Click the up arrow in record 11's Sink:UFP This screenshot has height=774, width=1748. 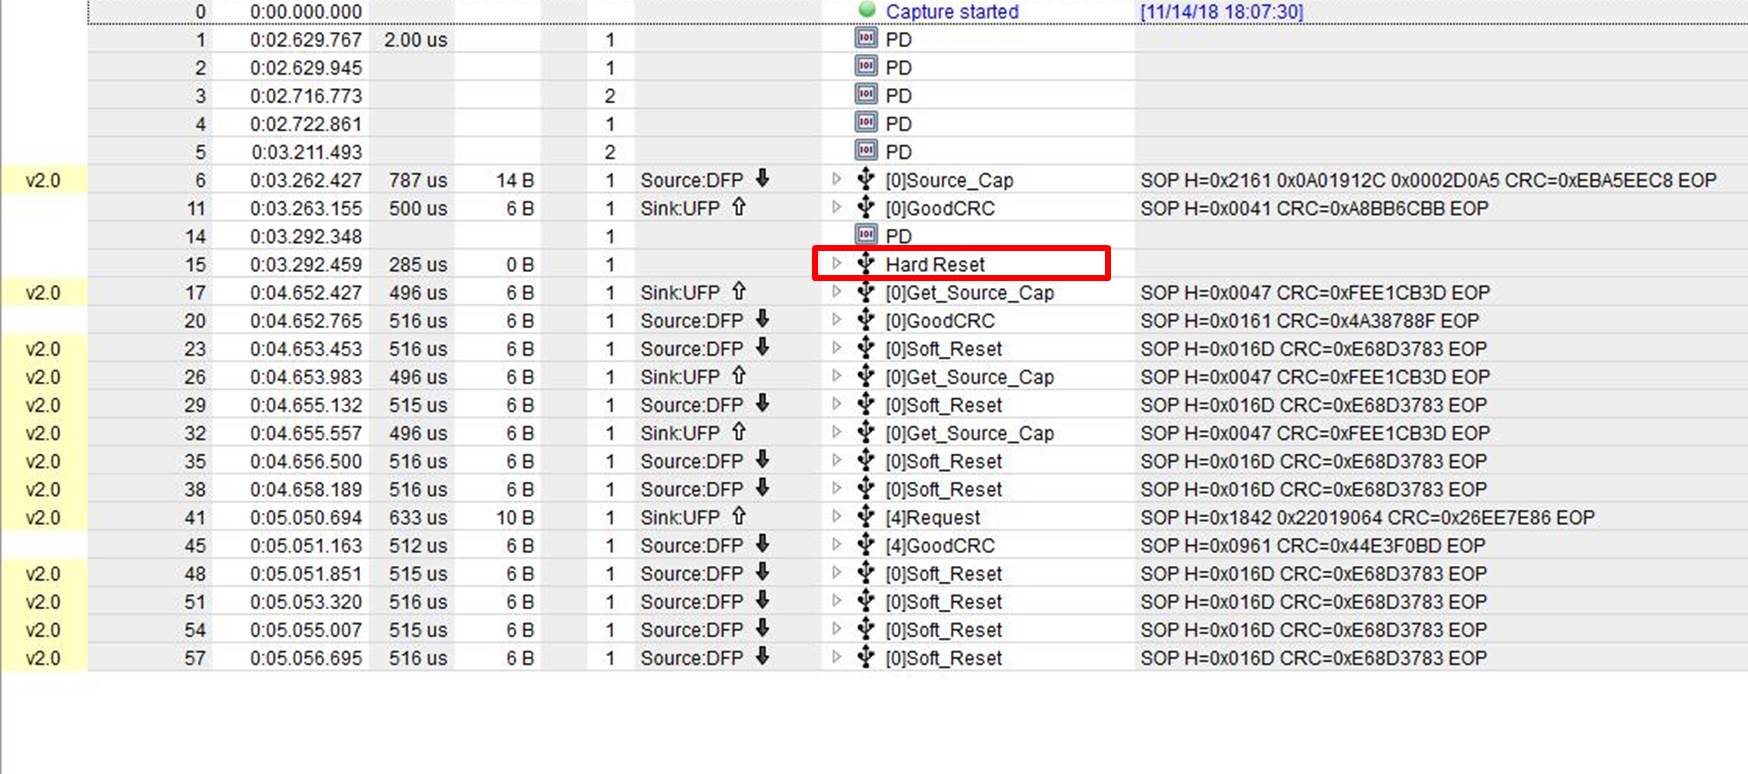coord(739,207)
